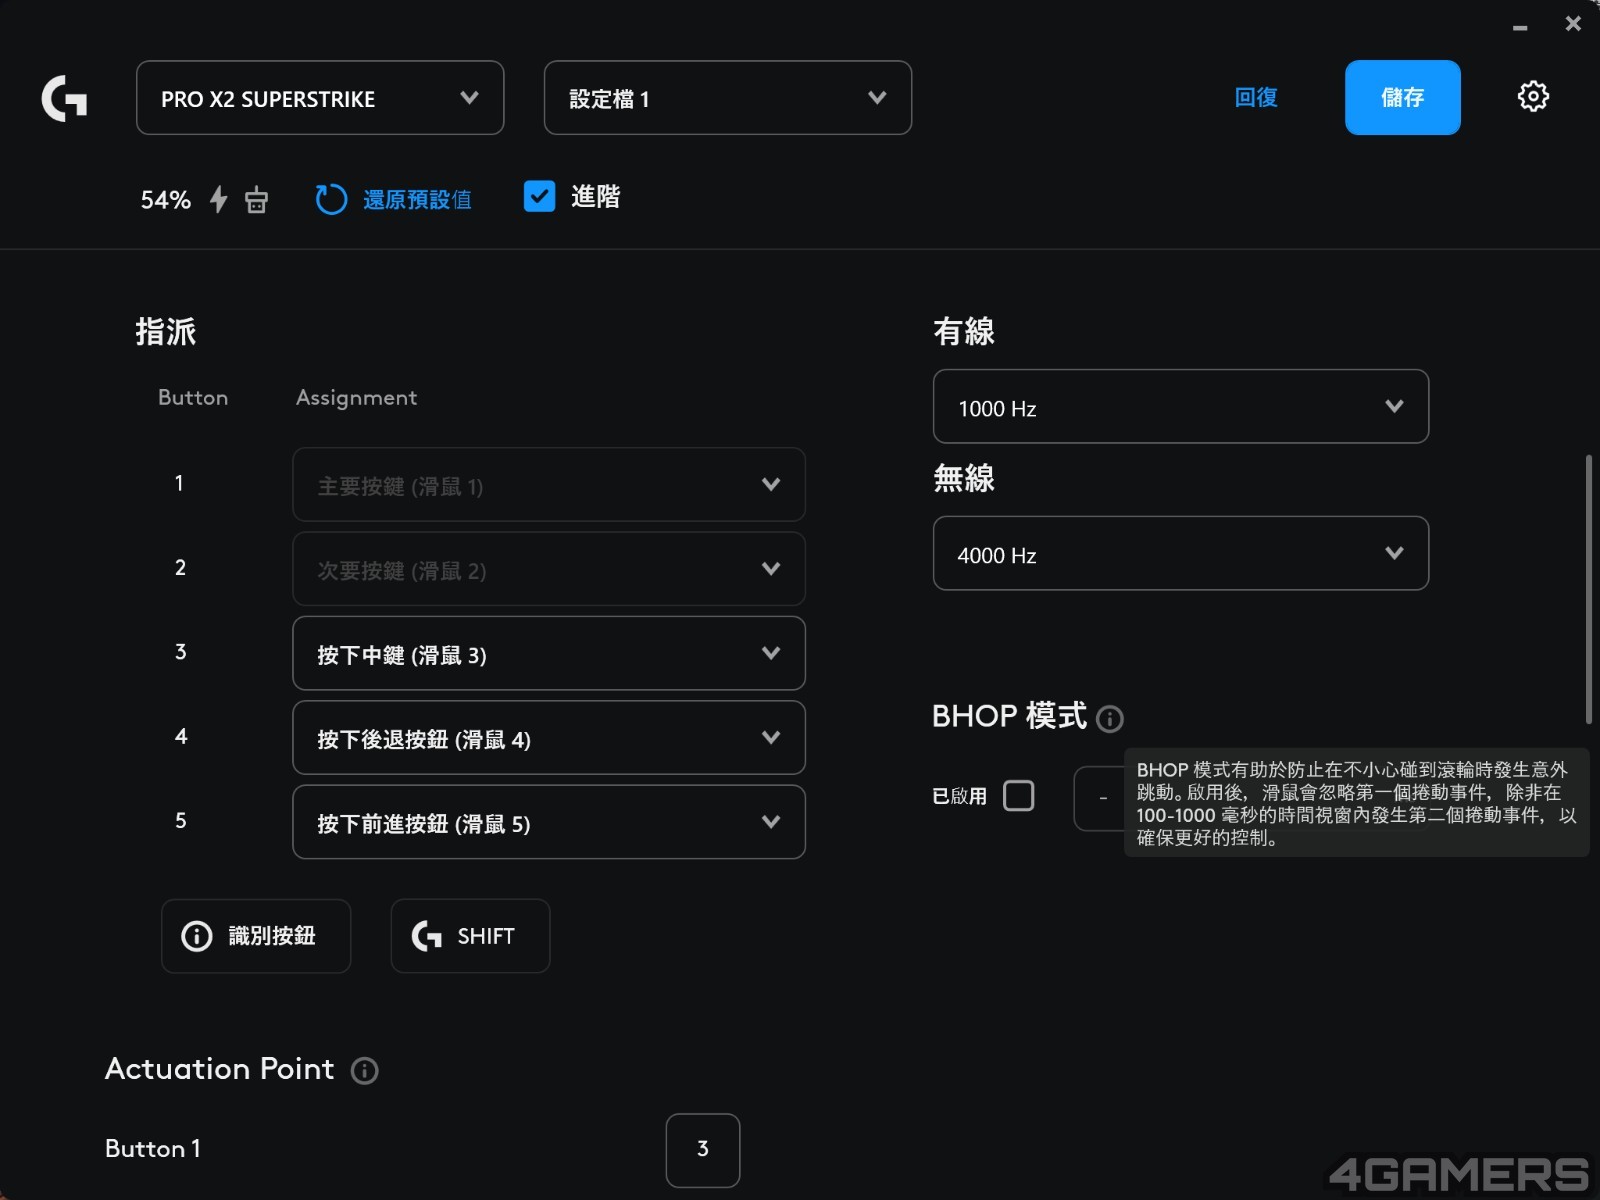
Task: Click the 還原預設值 circular reset icon
Action: [331, 199]
